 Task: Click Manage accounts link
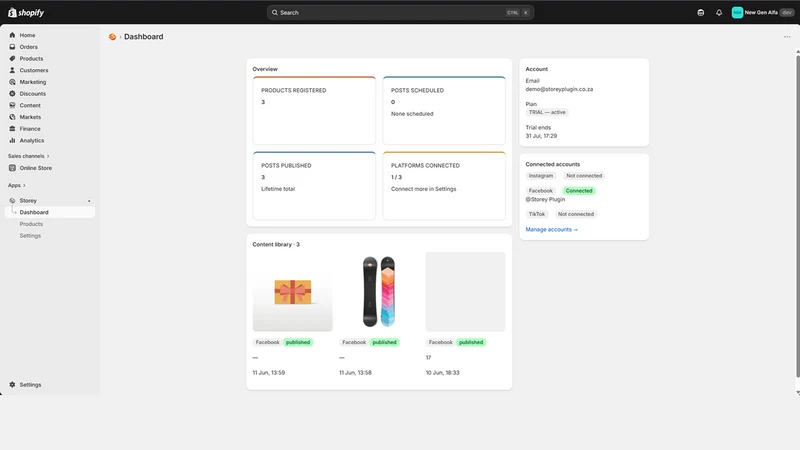click(x=552, y=230)
